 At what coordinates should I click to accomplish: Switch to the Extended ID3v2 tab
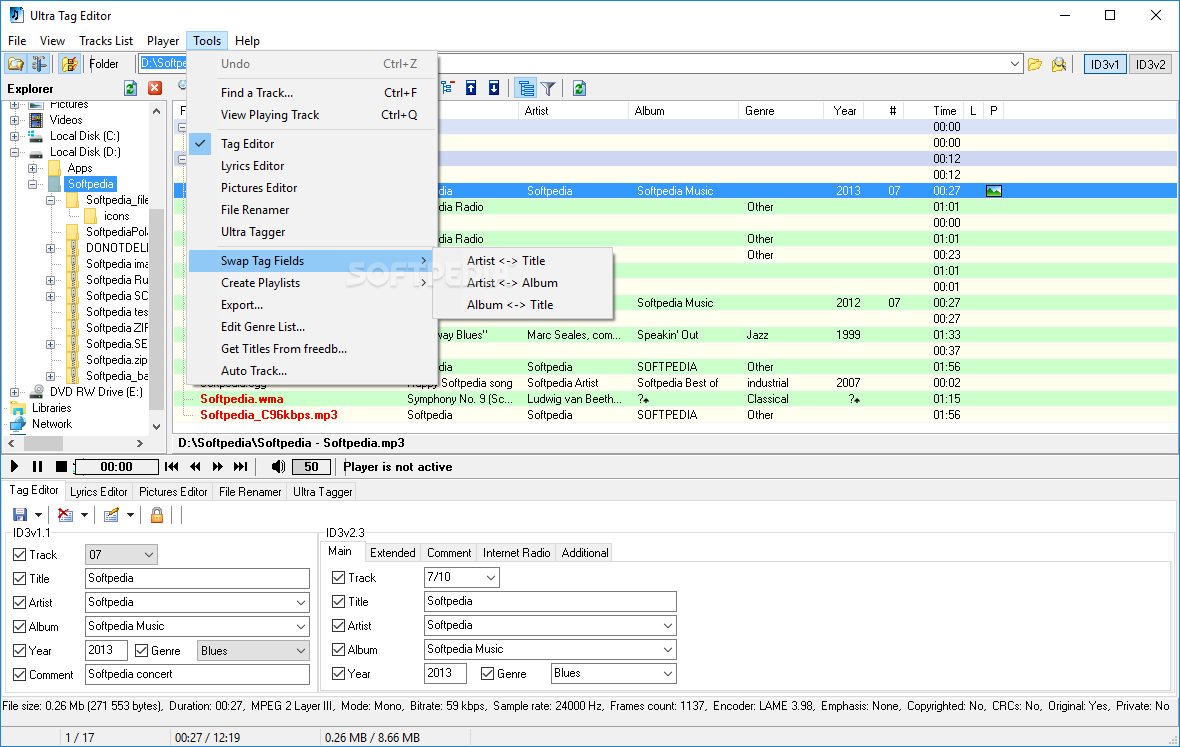[392, 553]
